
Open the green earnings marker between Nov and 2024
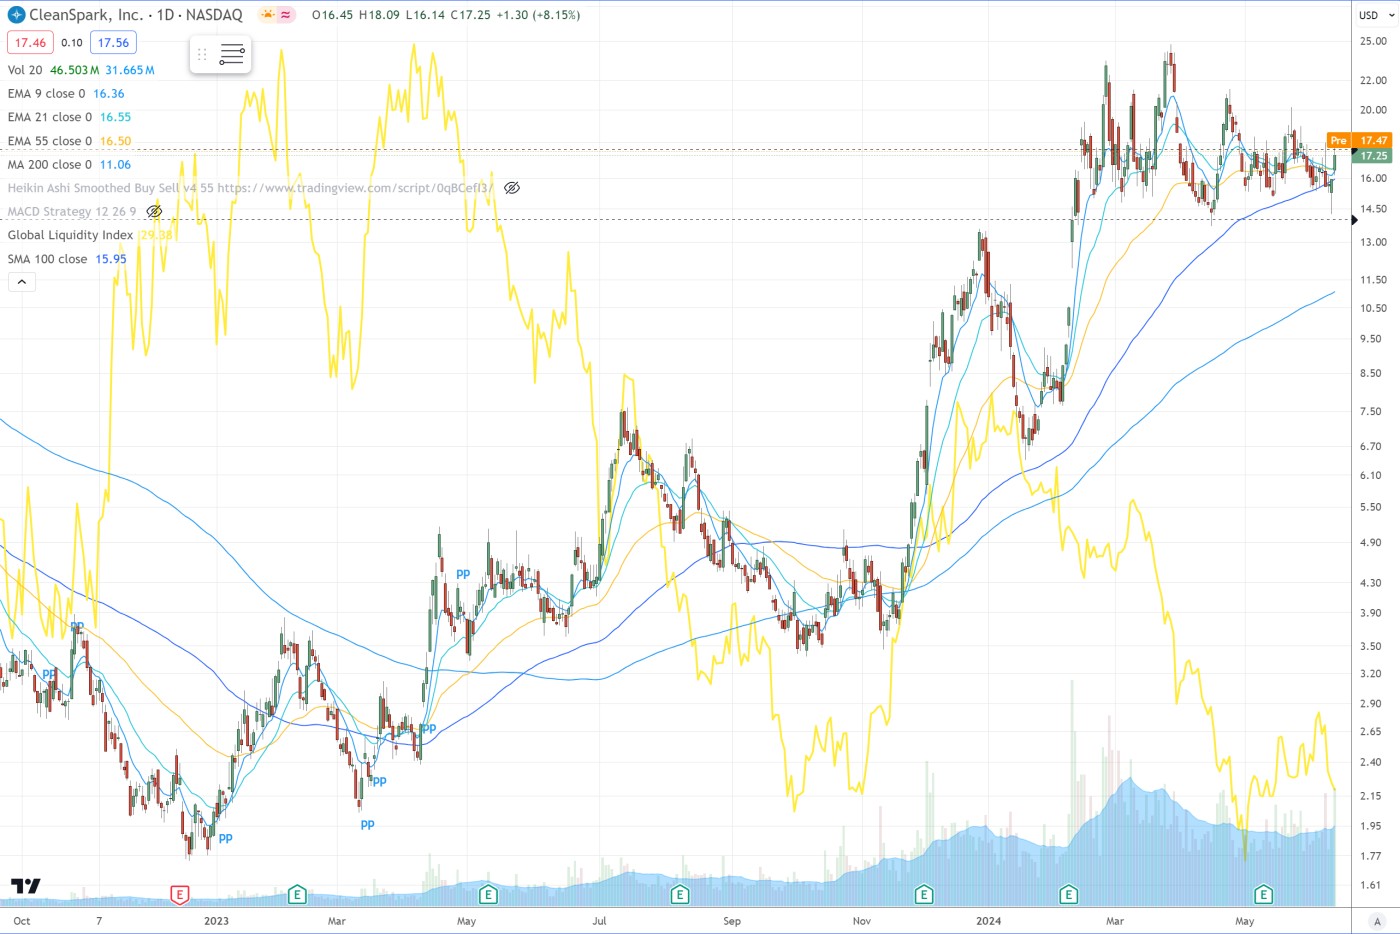924,894
